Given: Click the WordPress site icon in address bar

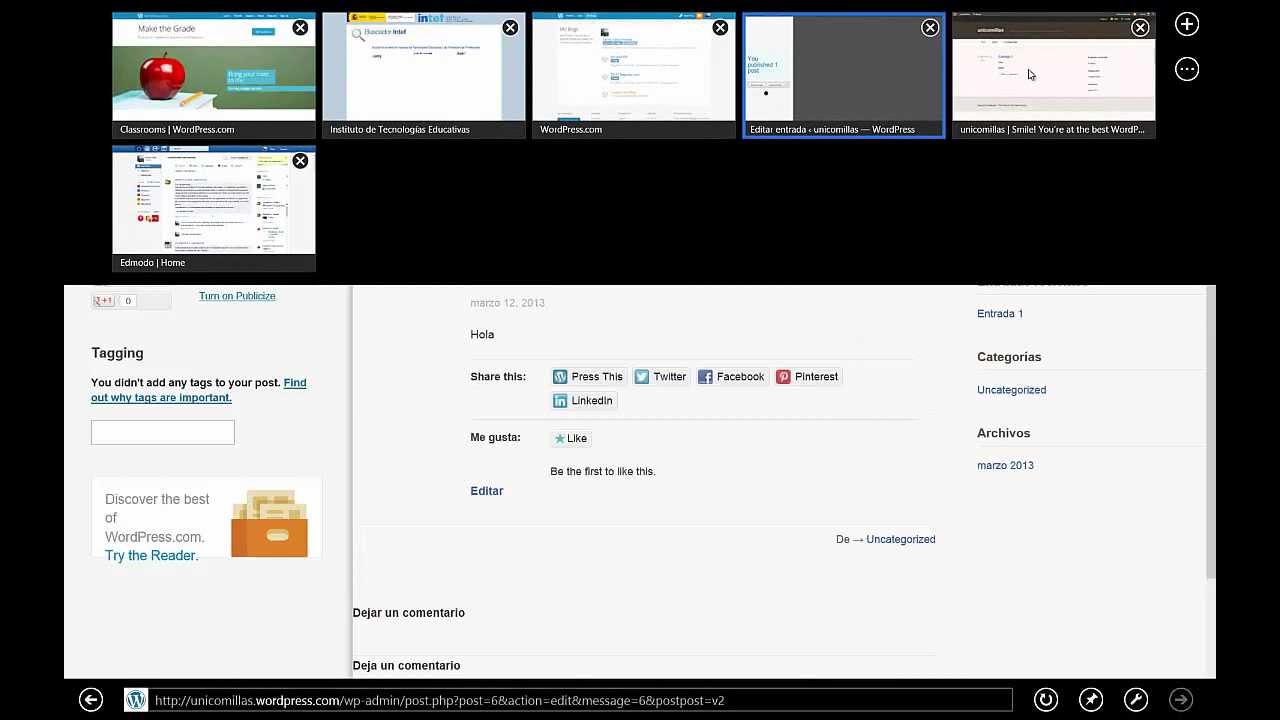Looking at the screenshot, I should [x=136, y=700].
